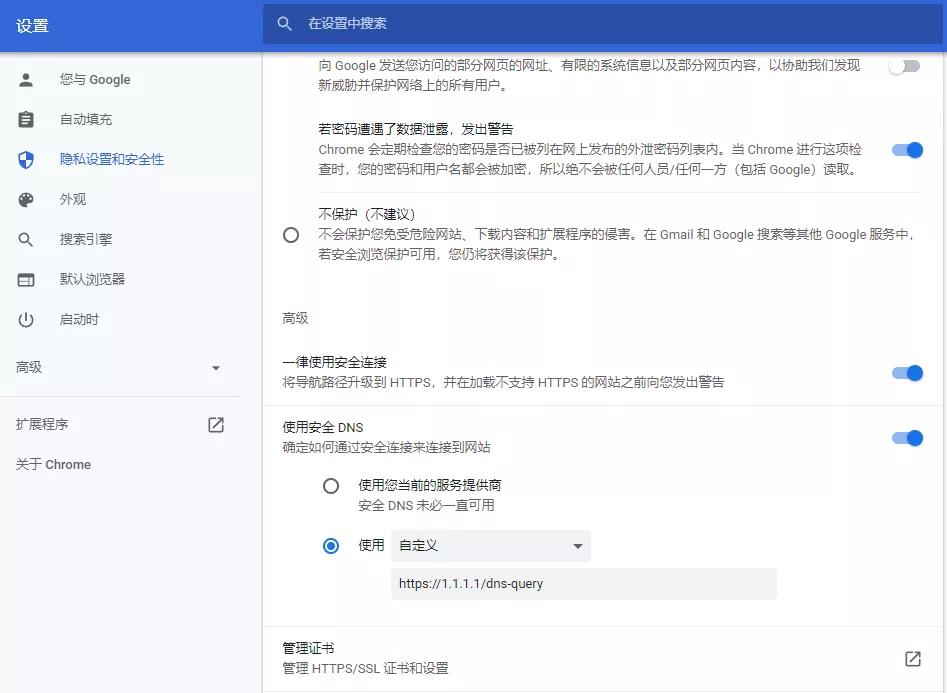Expand the custom DNS provider list arrow
Image resolution: width=947 pixels, height=693 pixels.
pyautogui.click(x=578, y=546)
